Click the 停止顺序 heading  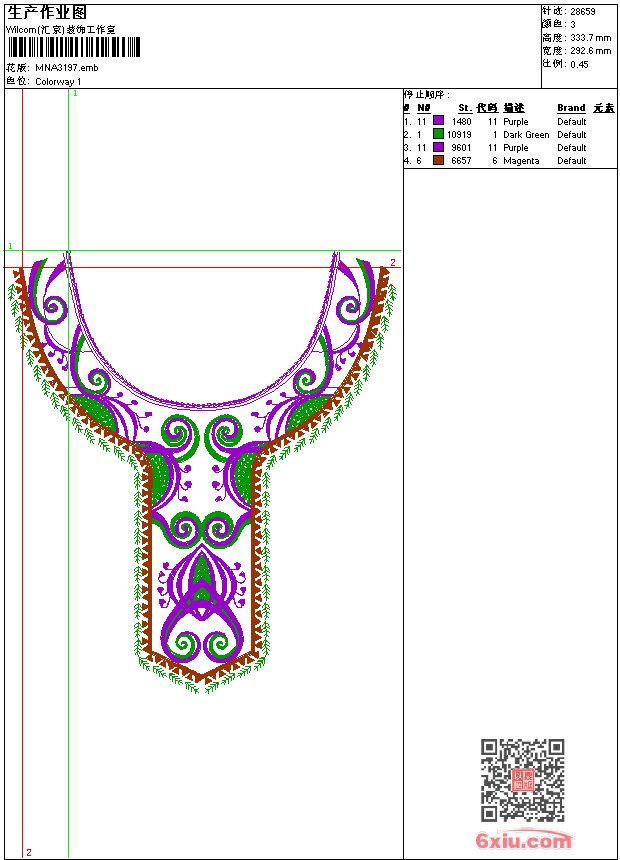click(x=427, y=94)
